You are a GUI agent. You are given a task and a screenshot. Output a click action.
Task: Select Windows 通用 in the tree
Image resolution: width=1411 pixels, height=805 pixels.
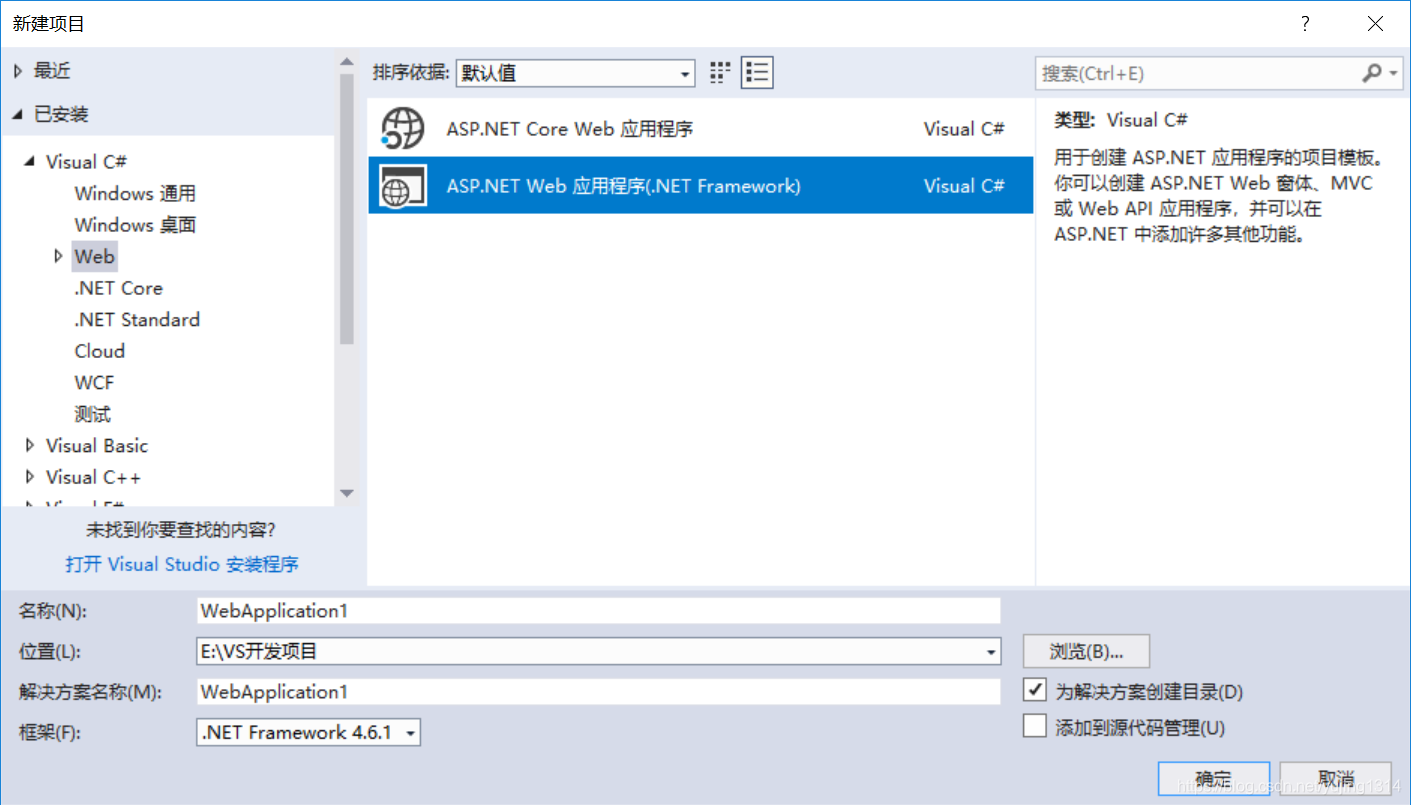click(x=135, y=193)
